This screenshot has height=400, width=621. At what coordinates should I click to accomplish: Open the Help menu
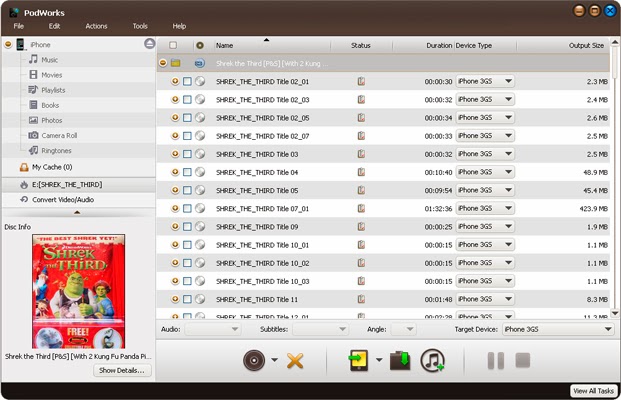pyautogui.click(x=179, y=26)
